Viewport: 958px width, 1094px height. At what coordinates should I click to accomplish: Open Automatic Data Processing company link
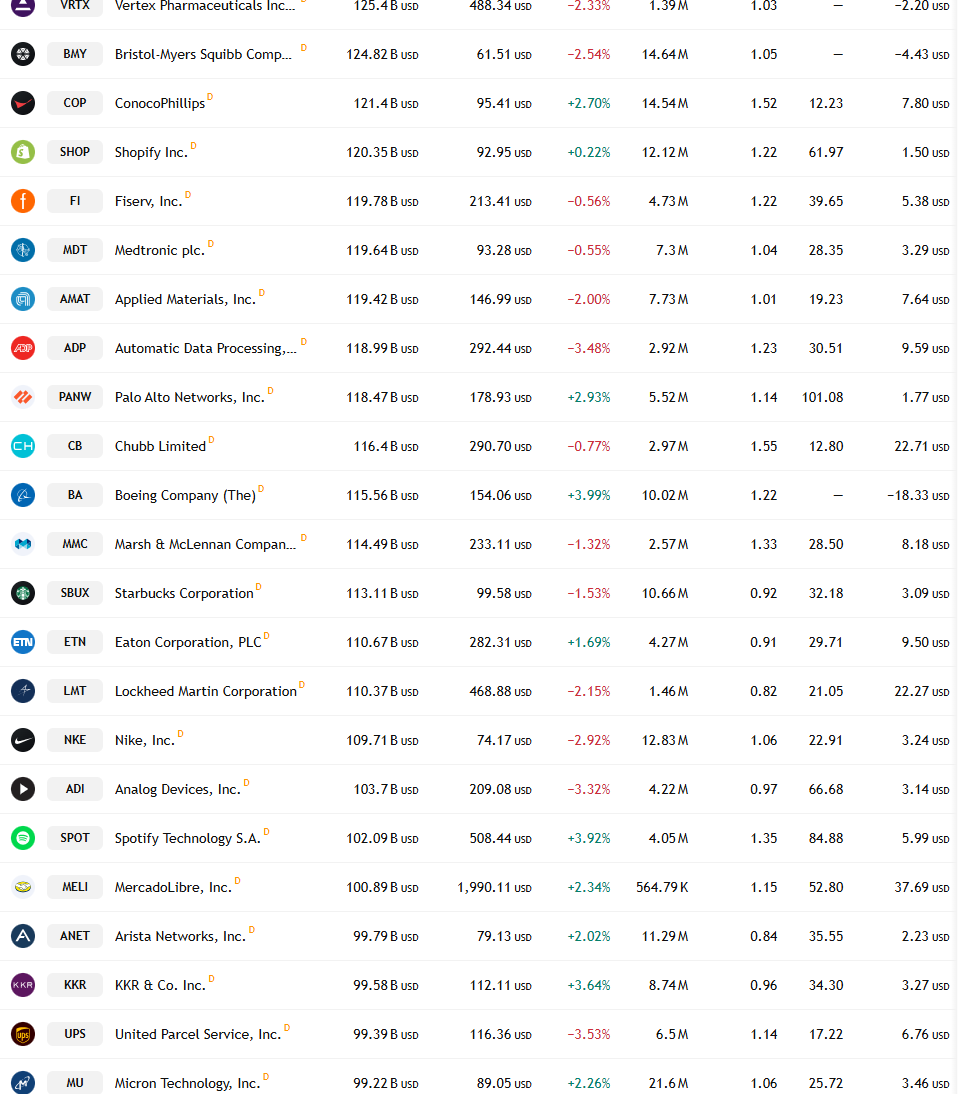[206, 348]
